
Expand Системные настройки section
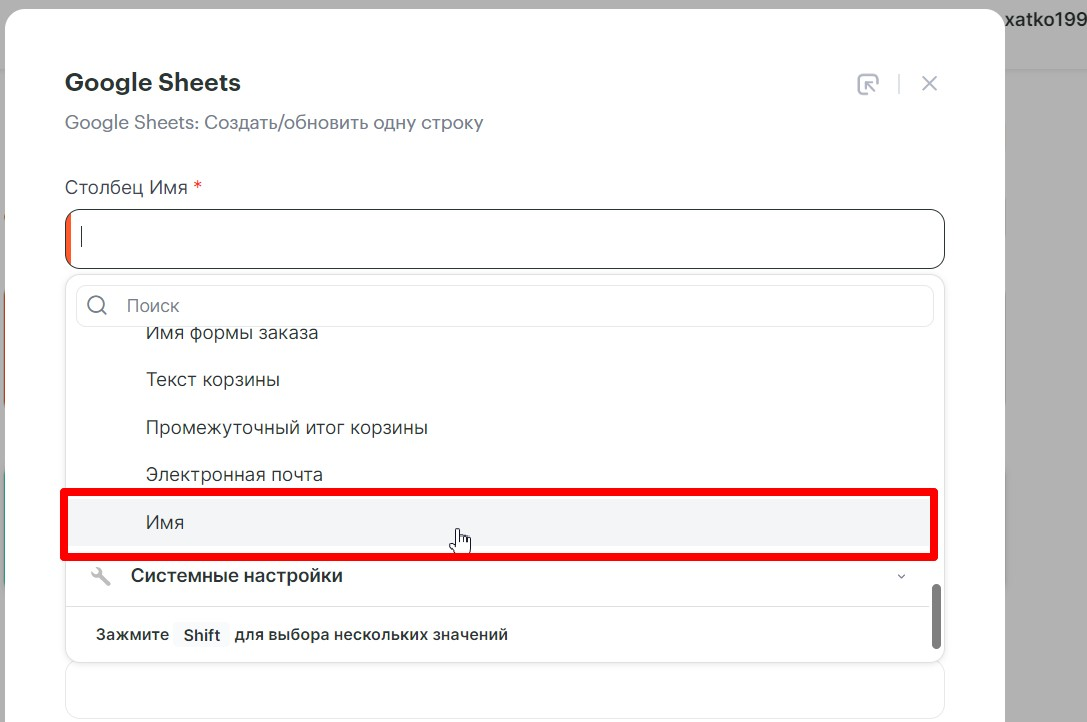pos(498,576)
